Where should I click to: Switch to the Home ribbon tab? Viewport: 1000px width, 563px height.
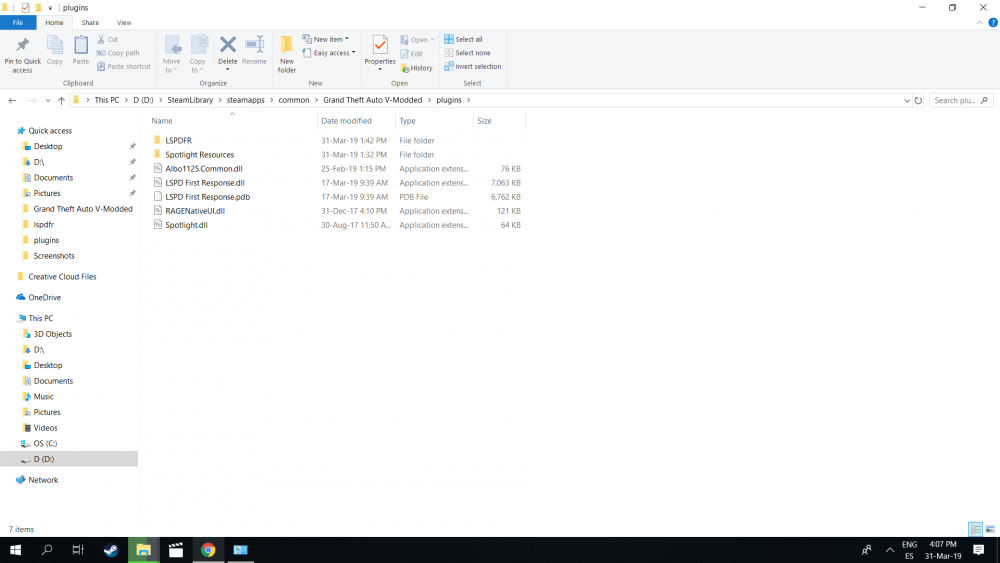pyautogui.click(x=54, y=22)
